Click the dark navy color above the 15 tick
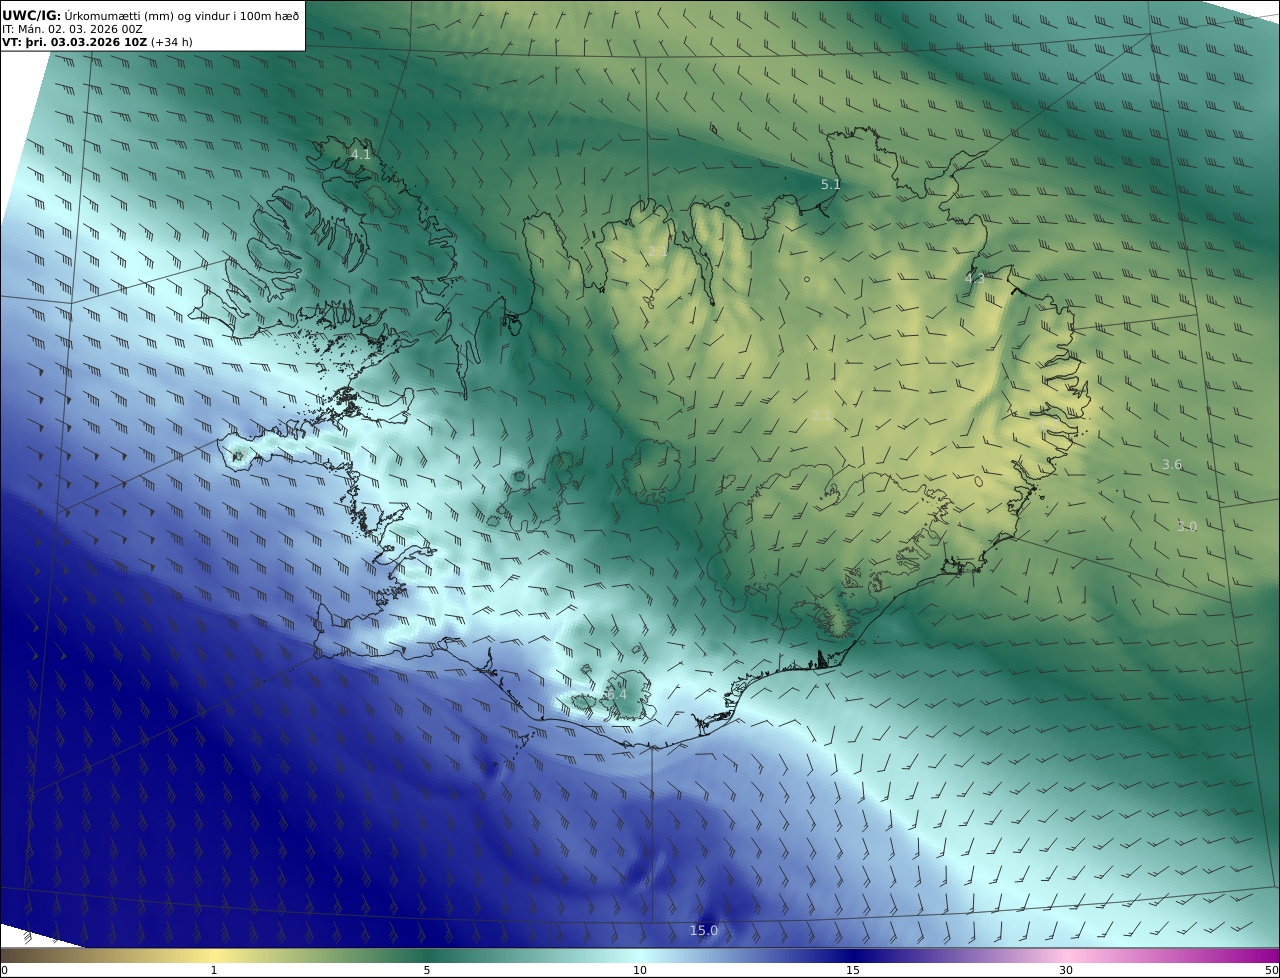This screenshot has width=1280, height=978. pos(853,955)
